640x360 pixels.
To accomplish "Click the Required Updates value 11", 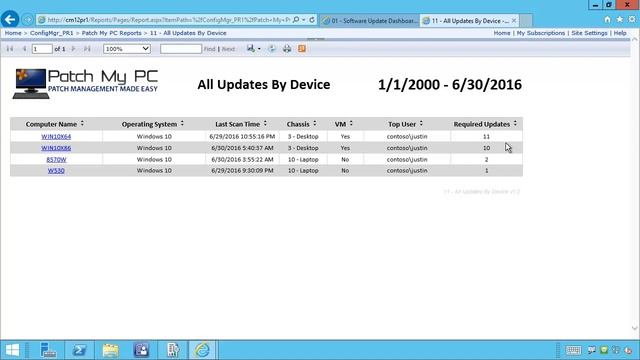I will point(486,136).
